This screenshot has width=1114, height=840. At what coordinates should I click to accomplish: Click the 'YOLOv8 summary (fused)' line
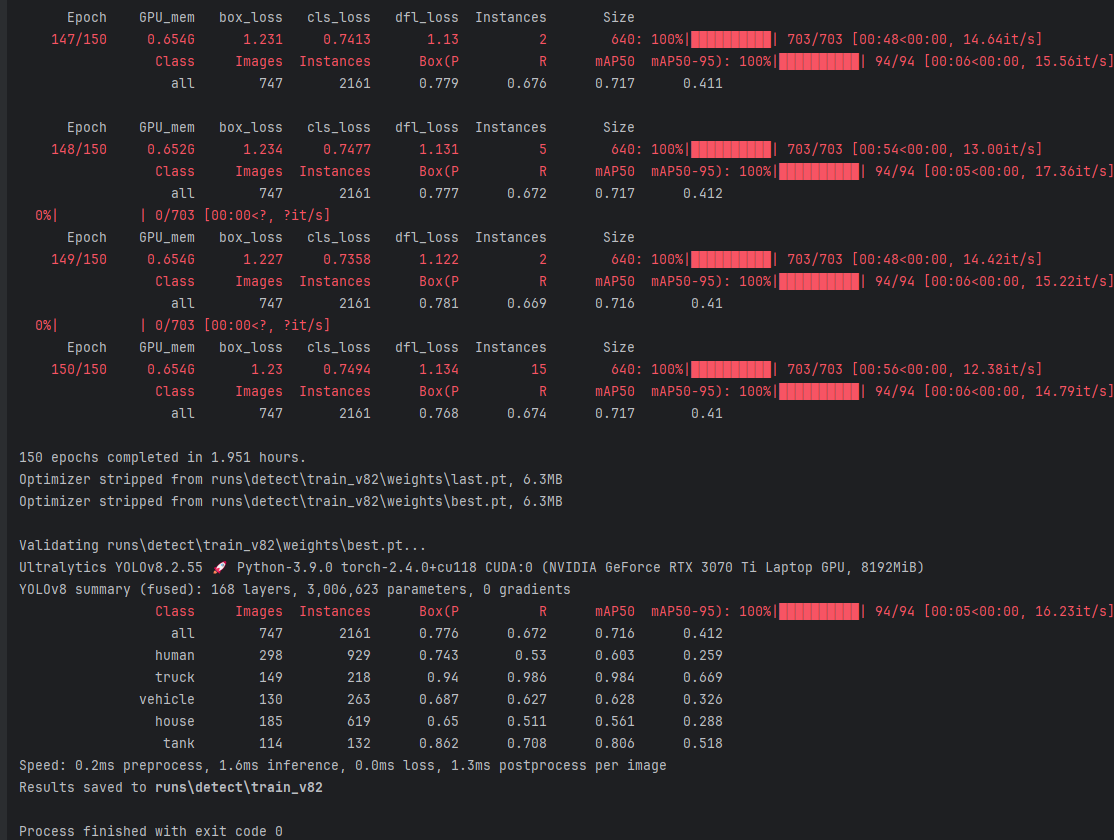point(294,589)
